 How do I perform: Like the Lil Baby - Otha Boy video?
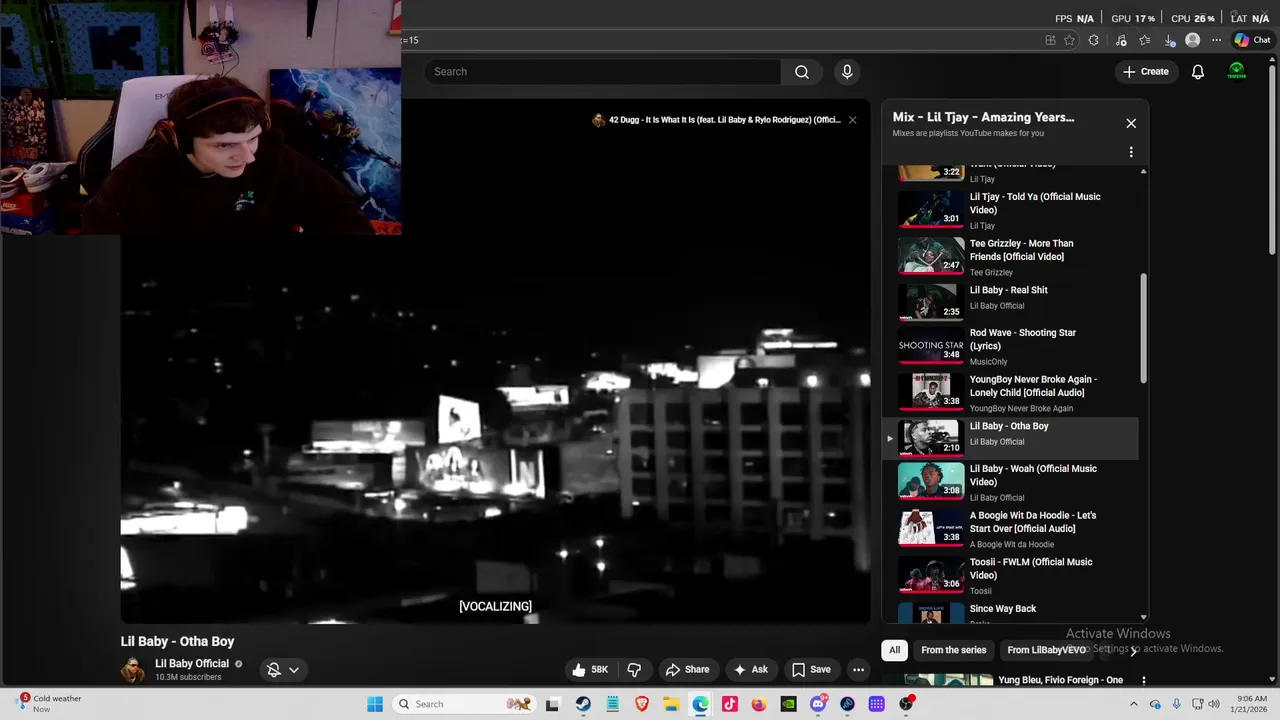coord(589,670)
